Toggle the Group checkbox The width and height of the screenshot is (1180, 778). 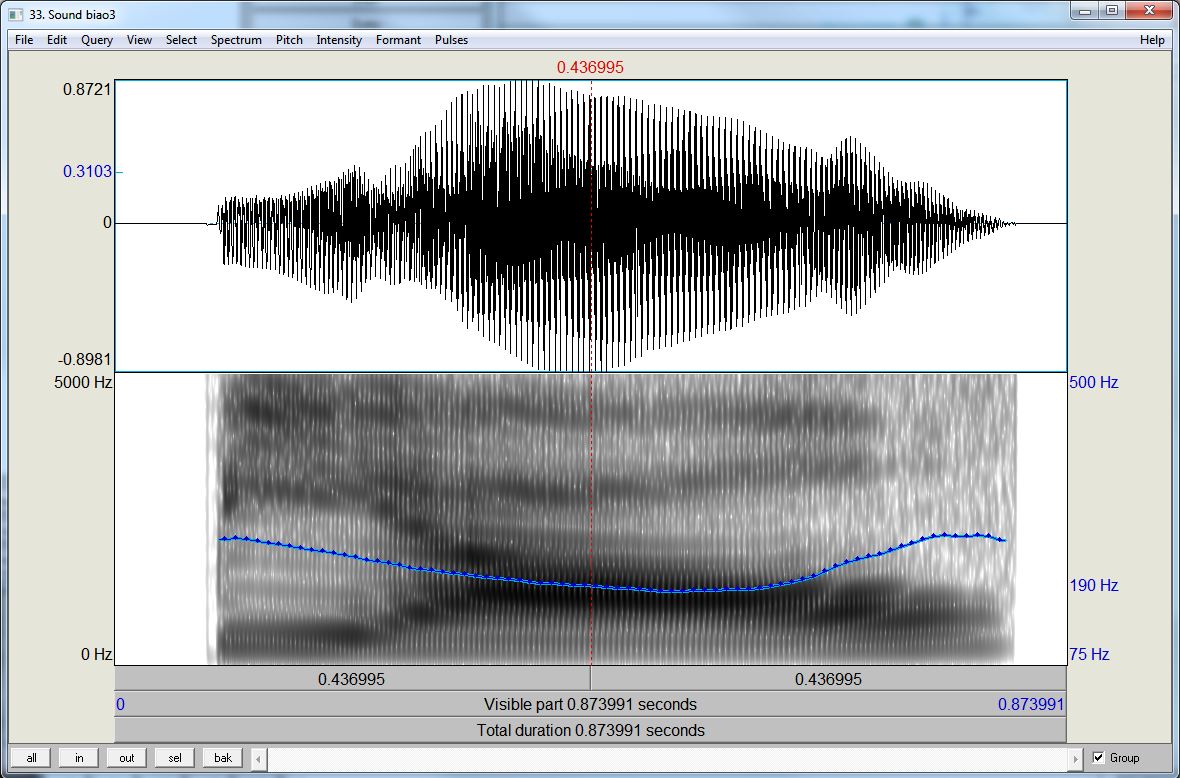click(x=1099, y=758)
